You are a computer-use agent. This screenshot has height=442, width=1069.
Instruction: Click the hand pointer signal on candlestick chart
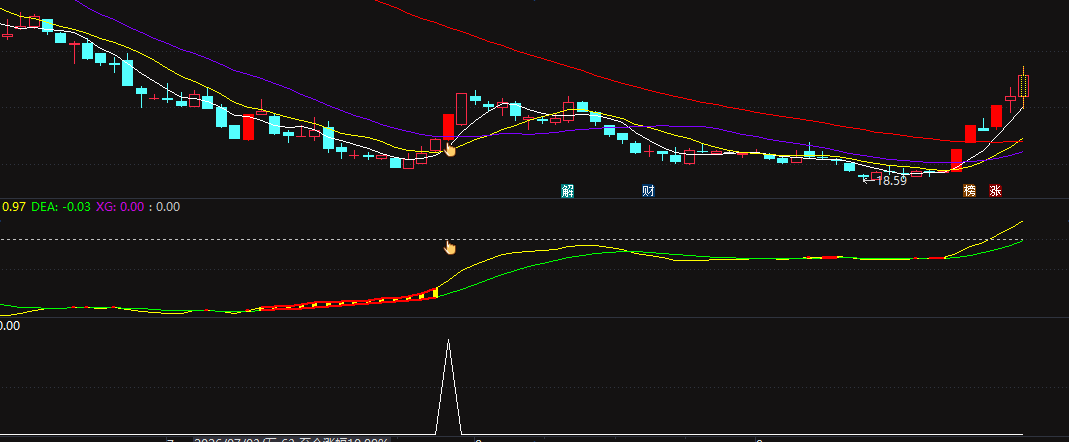click(450, 149)
